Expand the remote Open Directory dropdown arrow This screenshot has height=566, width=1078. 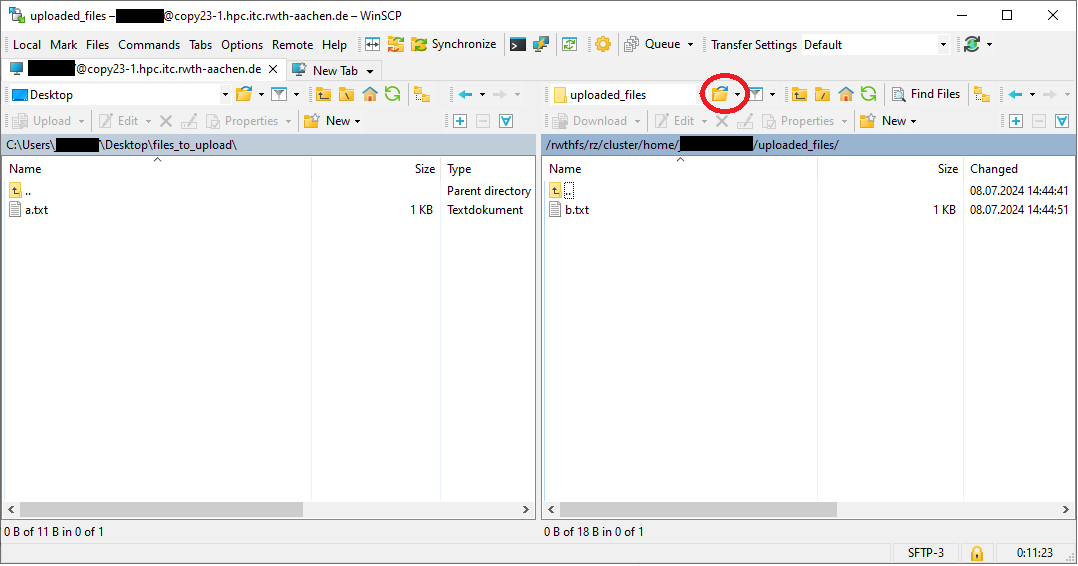tap(737, 95)
